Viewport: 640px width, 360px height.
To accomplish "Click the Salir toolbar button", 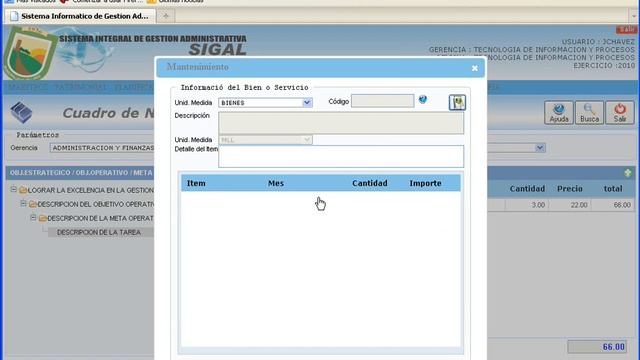I will tap(620, 113).
